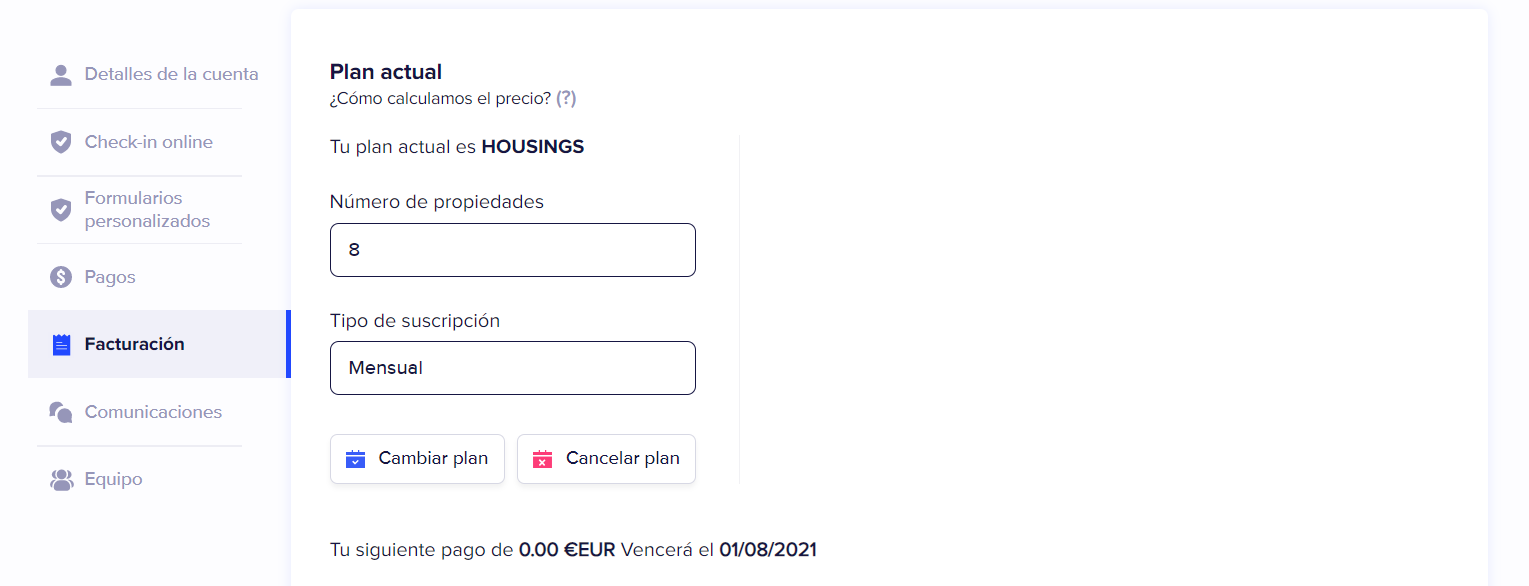The image size is (1529, 586).
Task: Click the shield icon beside Formularios personalizados
Action: (61, 210)
